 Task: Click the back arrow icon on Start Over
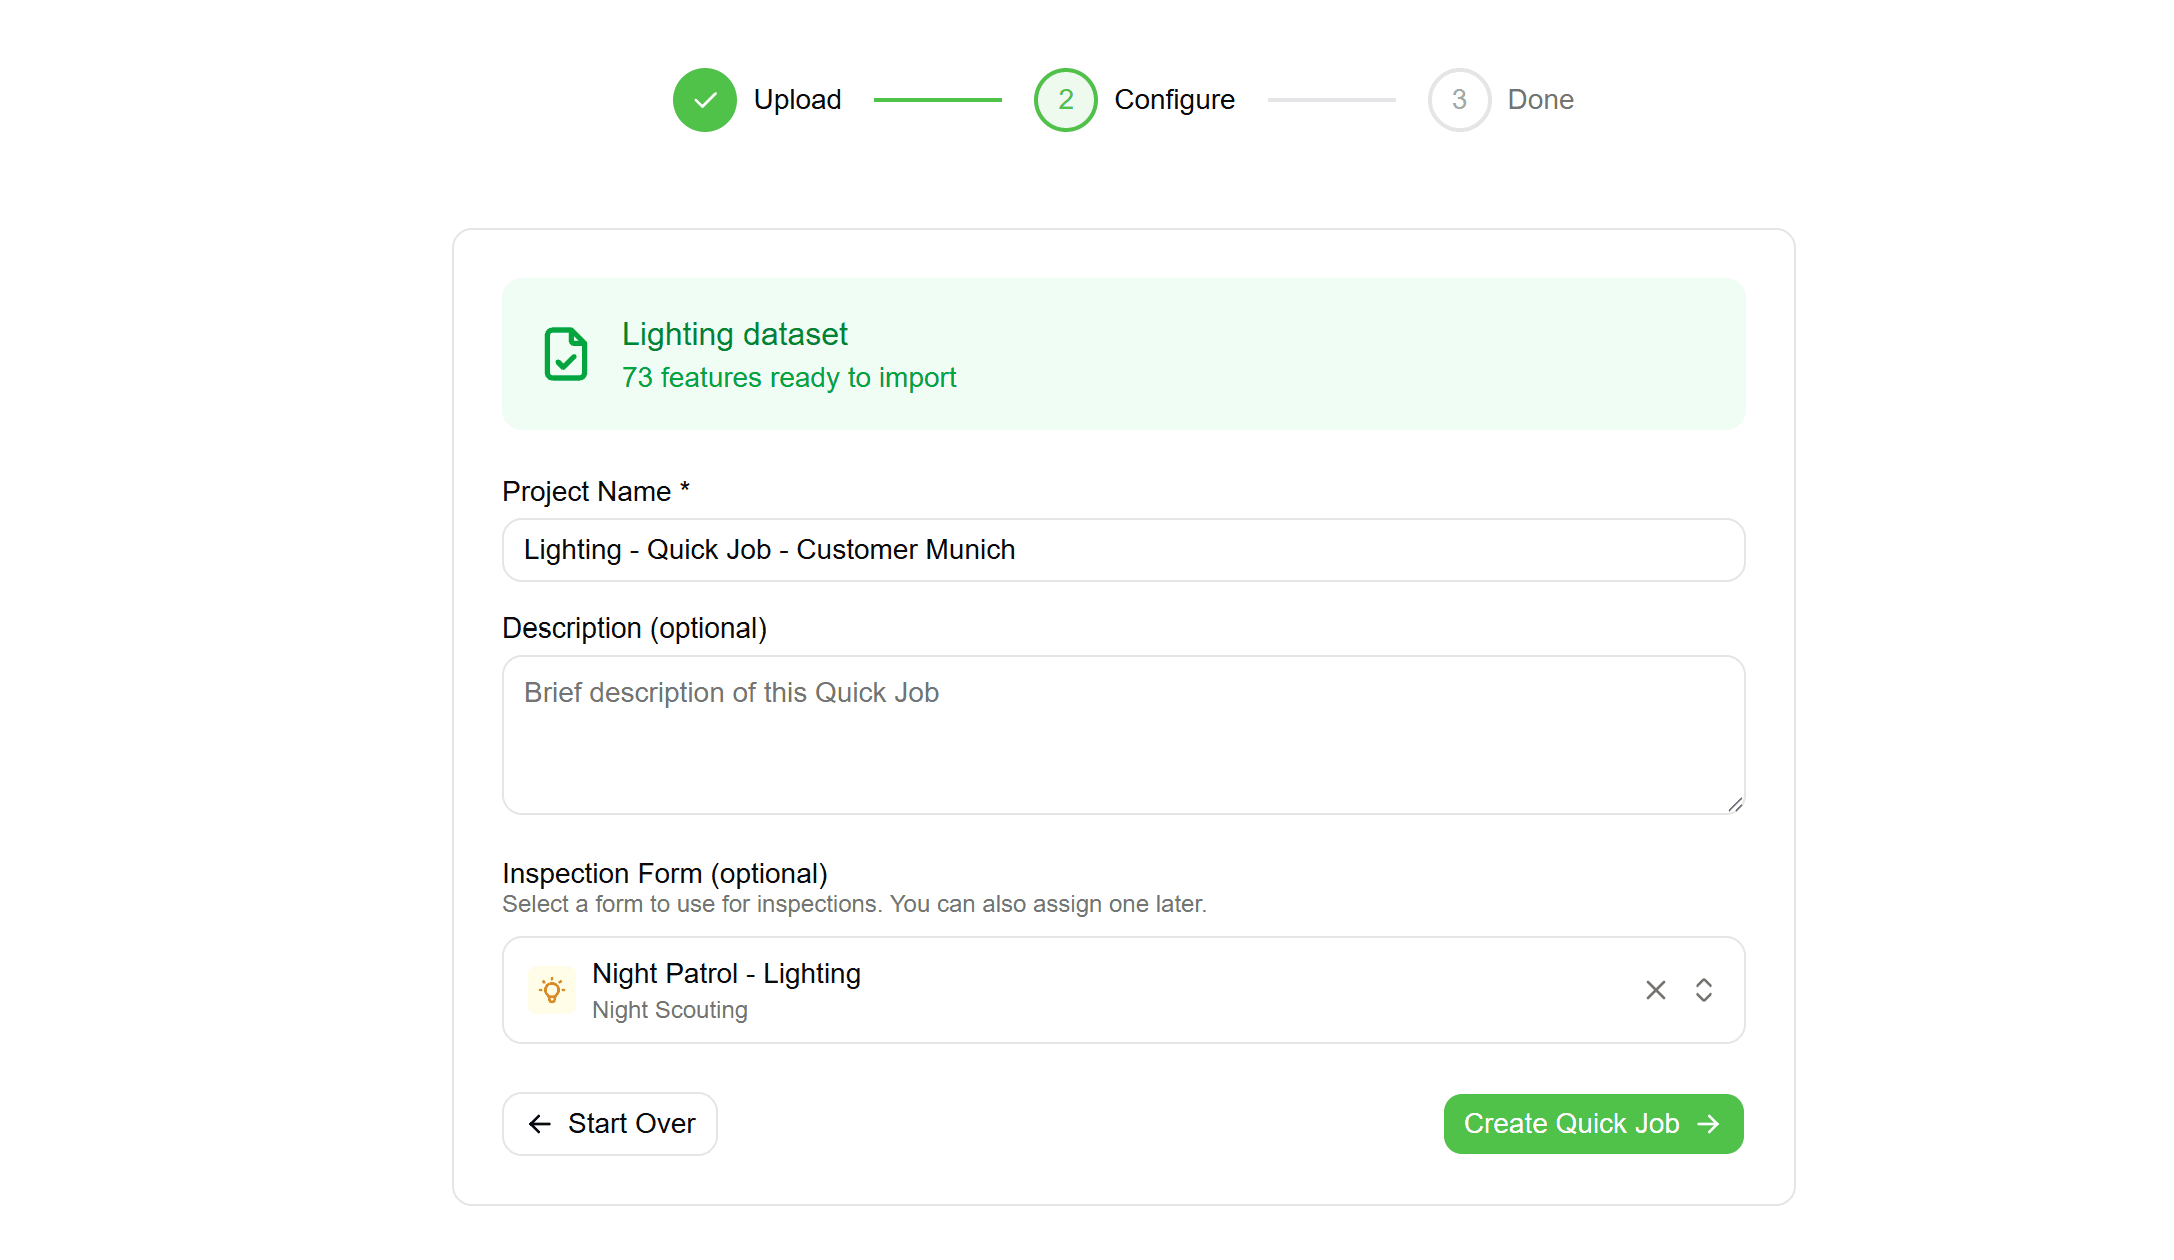tap(540, 1124)
